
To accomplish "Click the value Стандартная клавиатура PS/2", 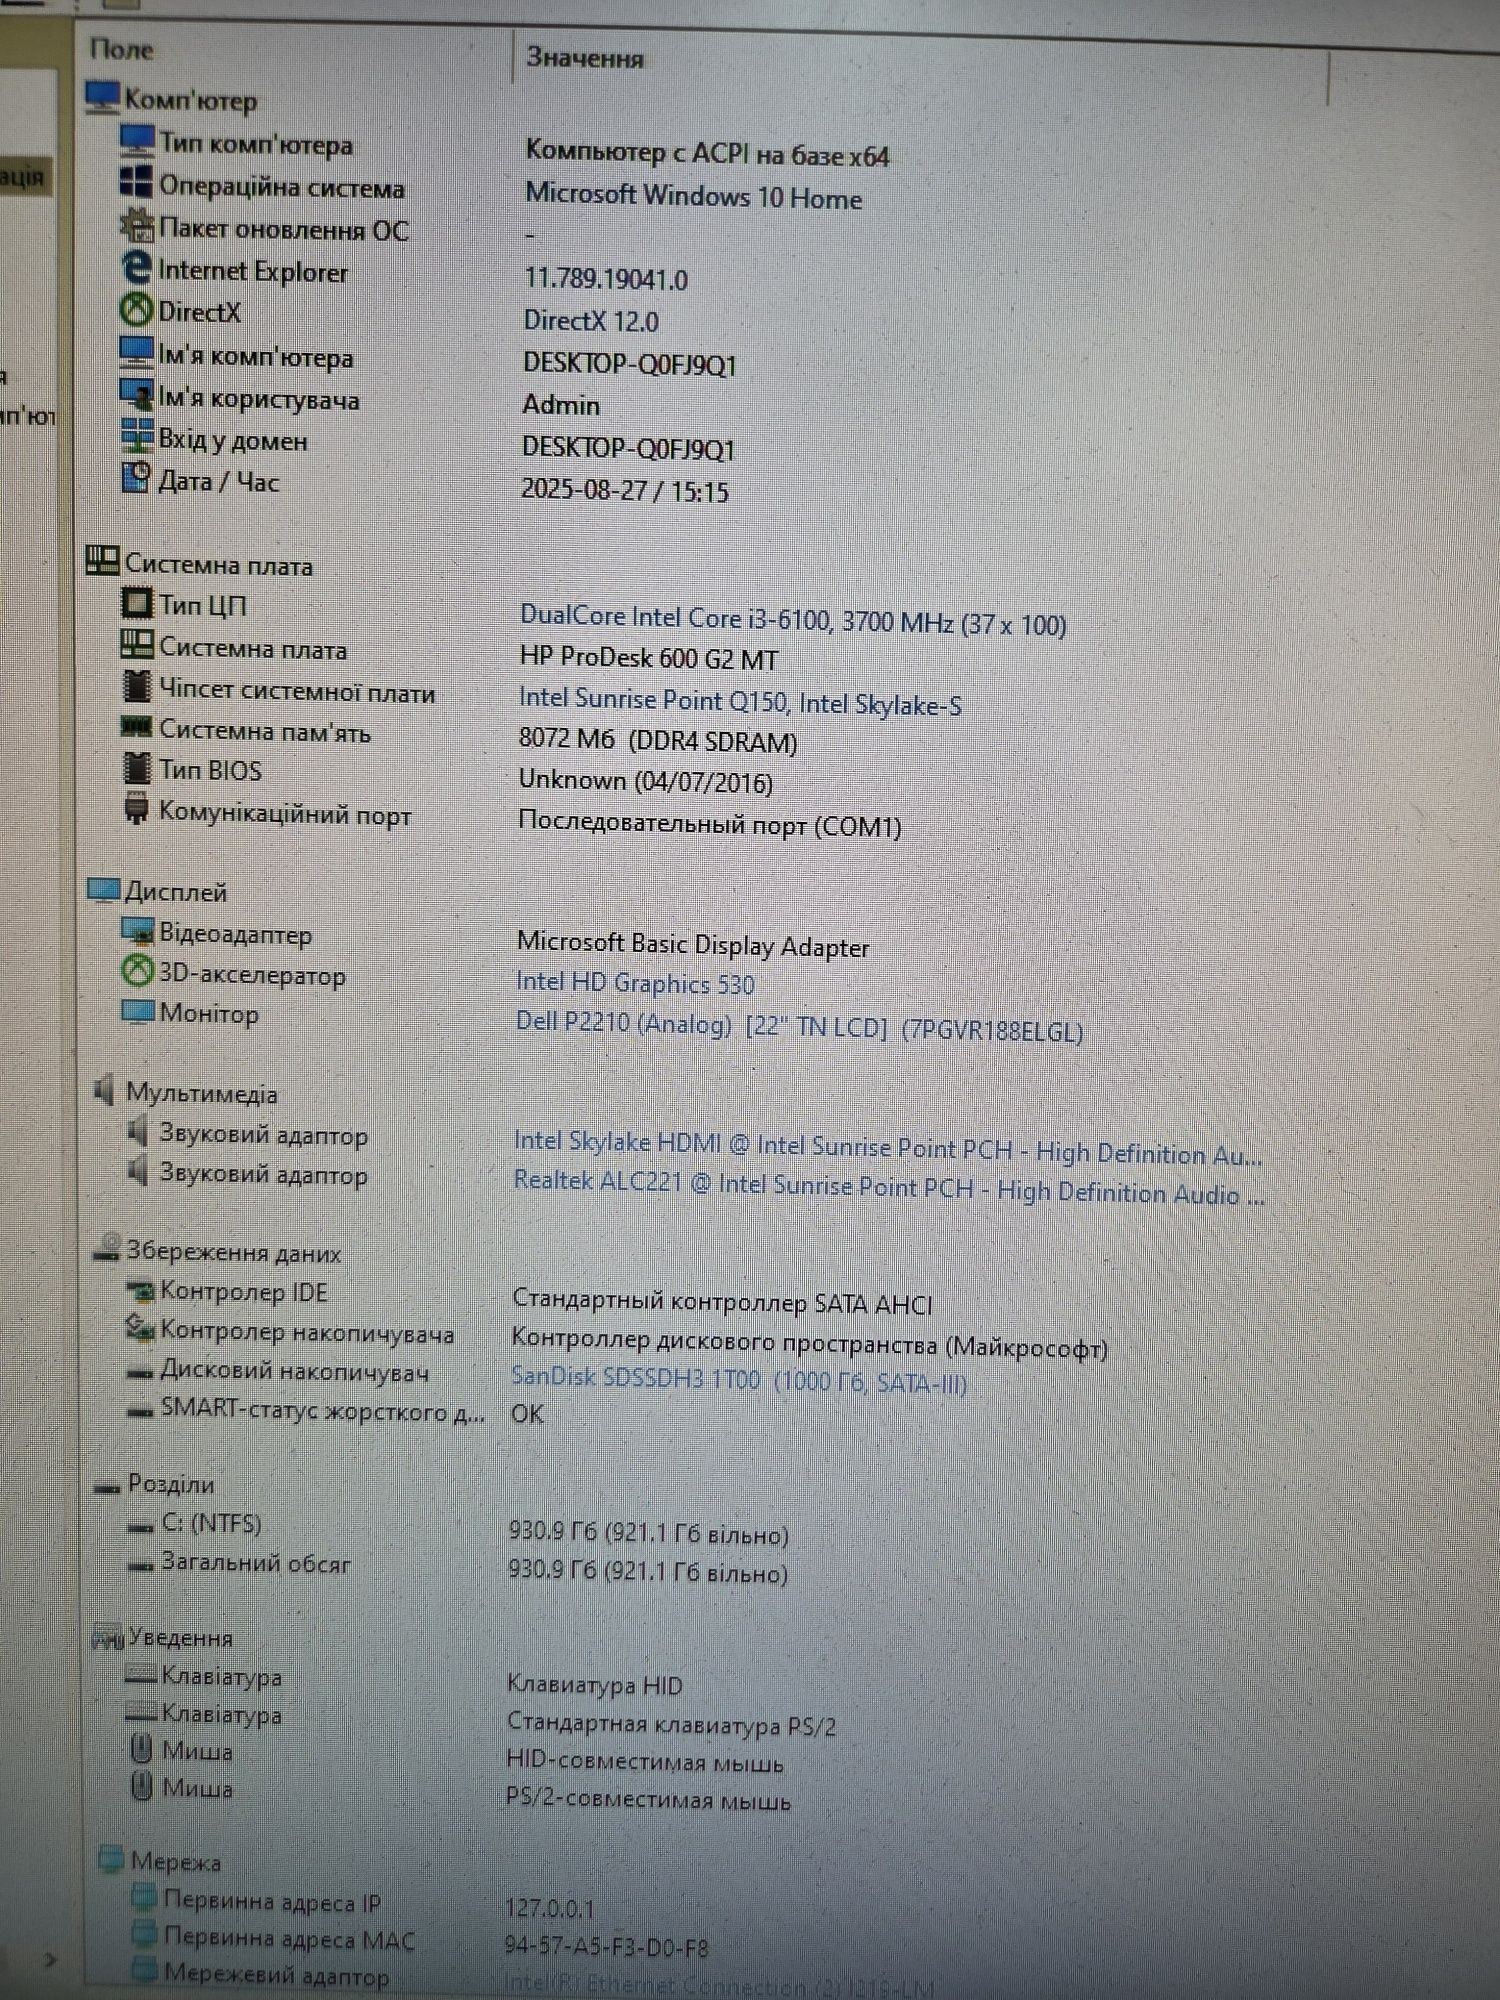I will pos(671,1724).
